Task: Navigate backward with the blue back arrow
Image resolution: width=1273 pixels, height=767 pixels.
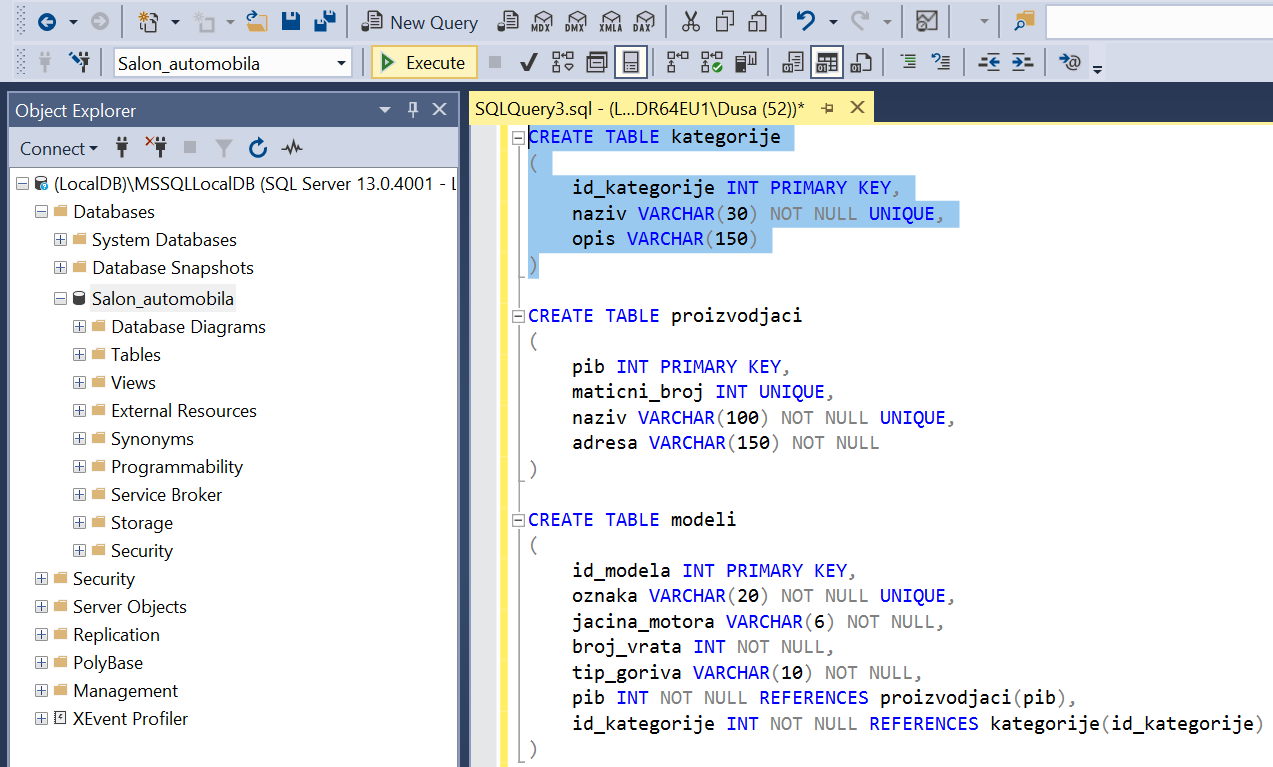Action: tap(46, 21)
